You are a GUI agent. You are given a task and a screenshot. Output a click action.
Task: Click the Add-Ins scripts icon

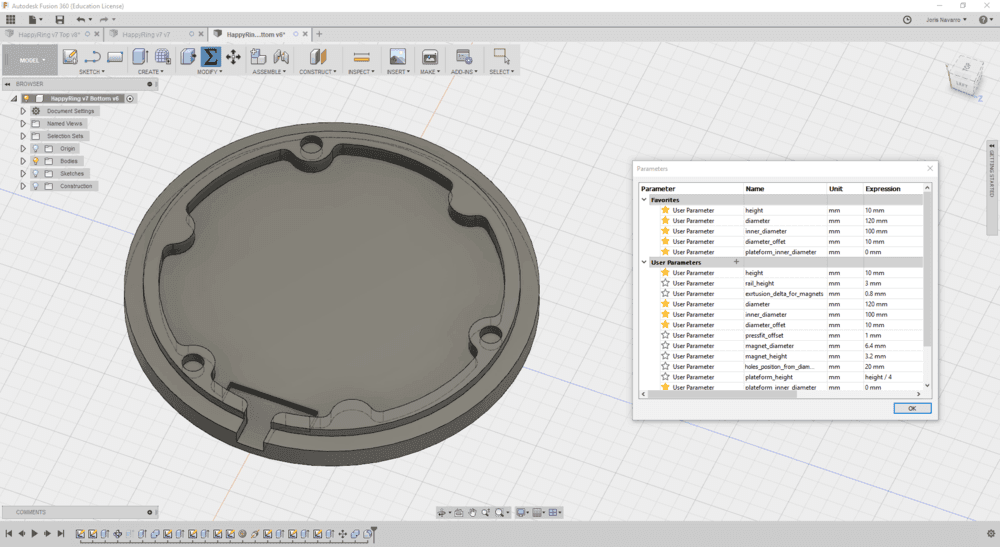coord(464,57)
